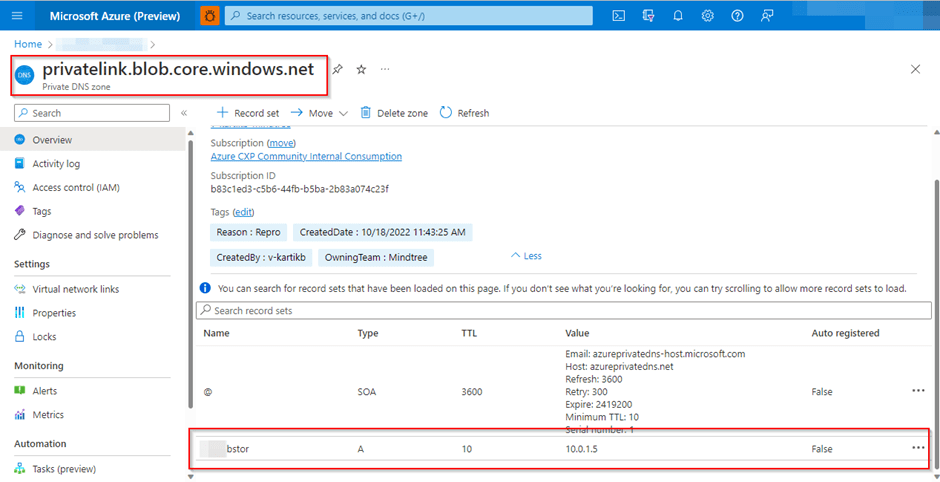This screenshot has height=482, width=940.
Task: Open portal settings gear
Action: pyautogui.click(x=707, y=16)
